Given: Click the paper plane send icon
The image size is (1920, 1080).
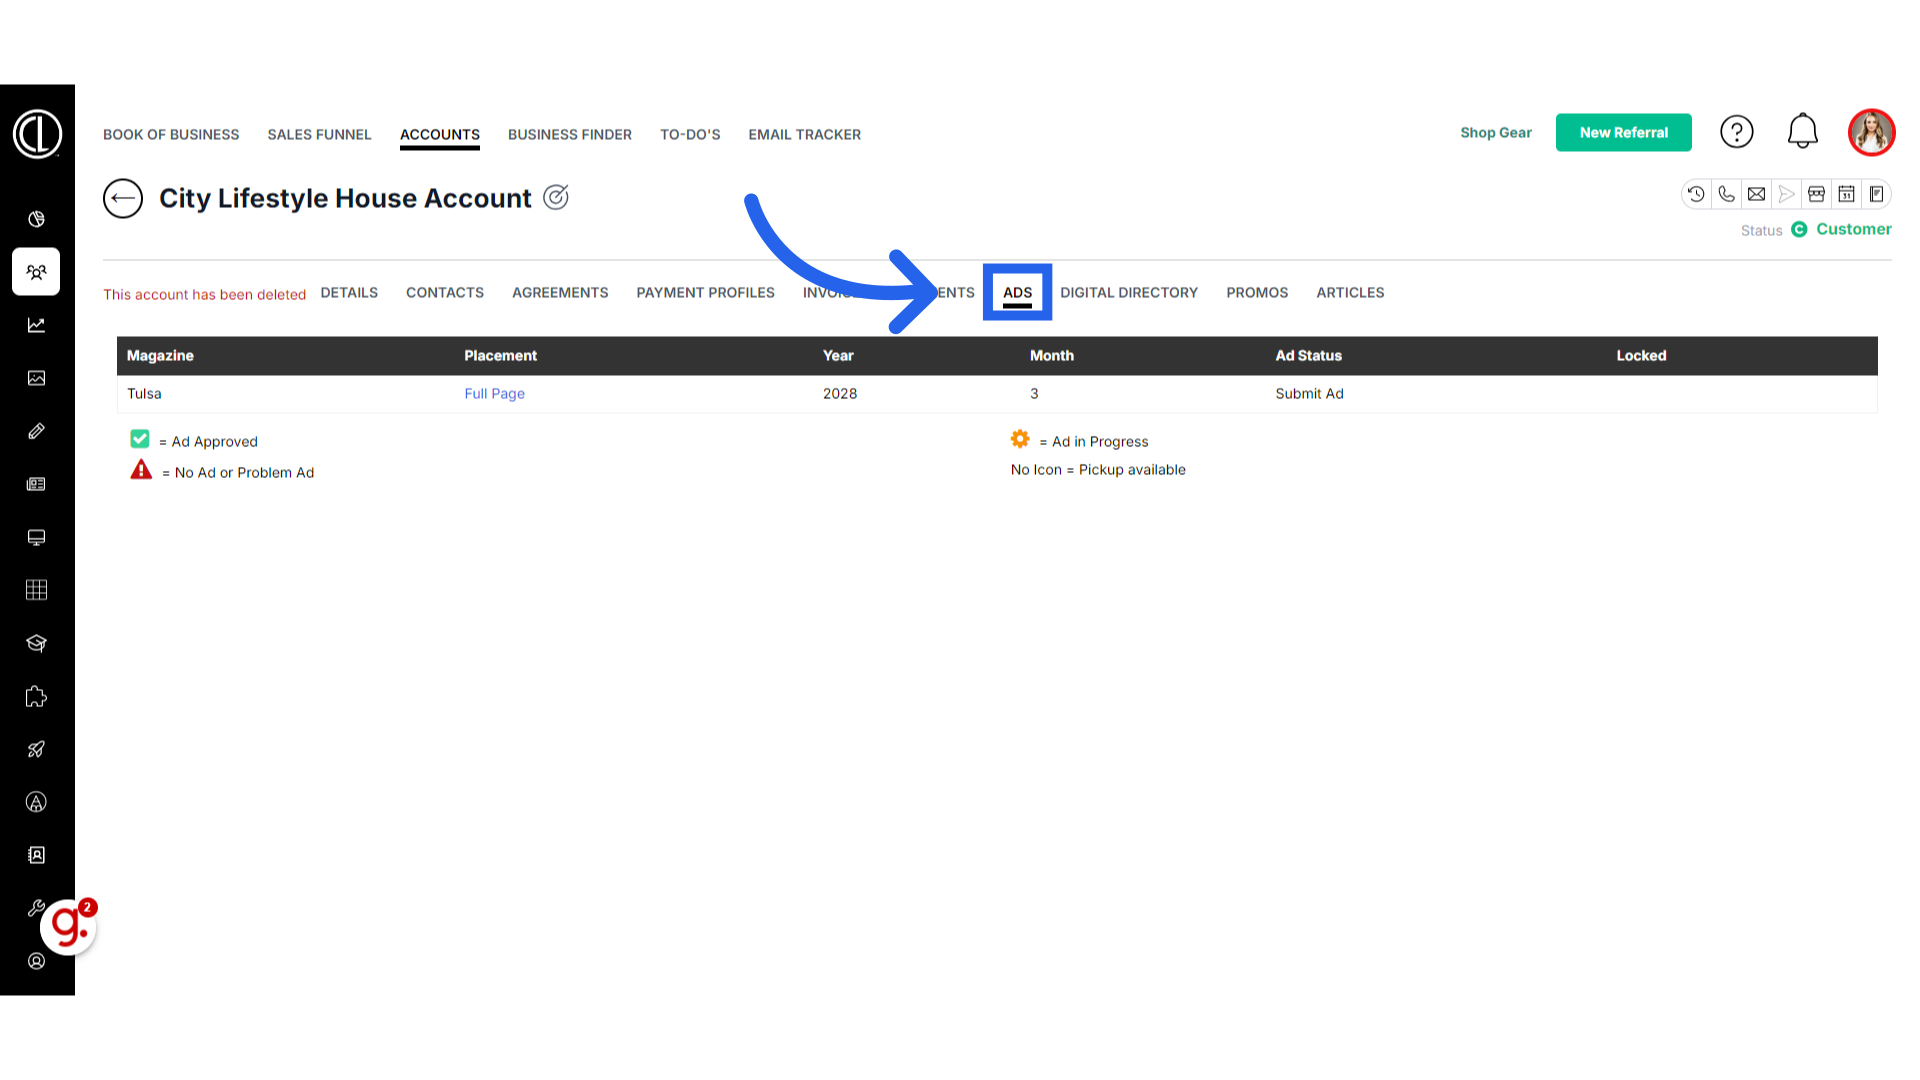Looking at the screenshot, I should (1786, 194).
